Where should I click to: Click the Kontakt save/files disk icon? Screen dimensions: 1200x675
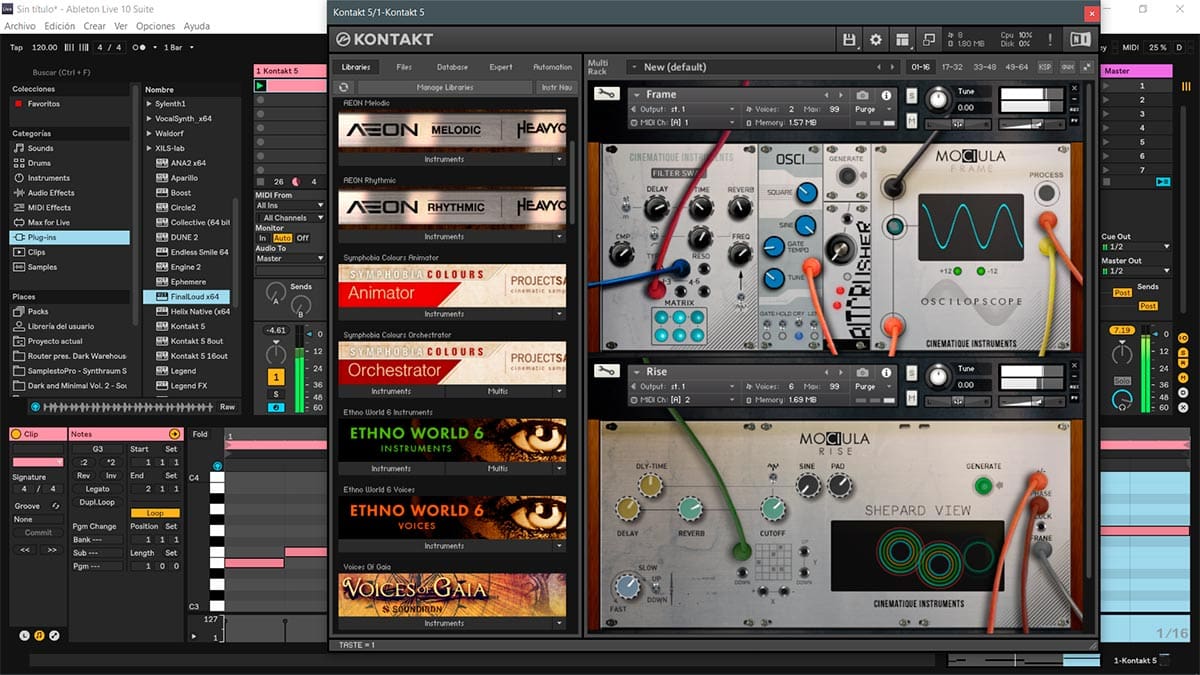pos(849,39)
